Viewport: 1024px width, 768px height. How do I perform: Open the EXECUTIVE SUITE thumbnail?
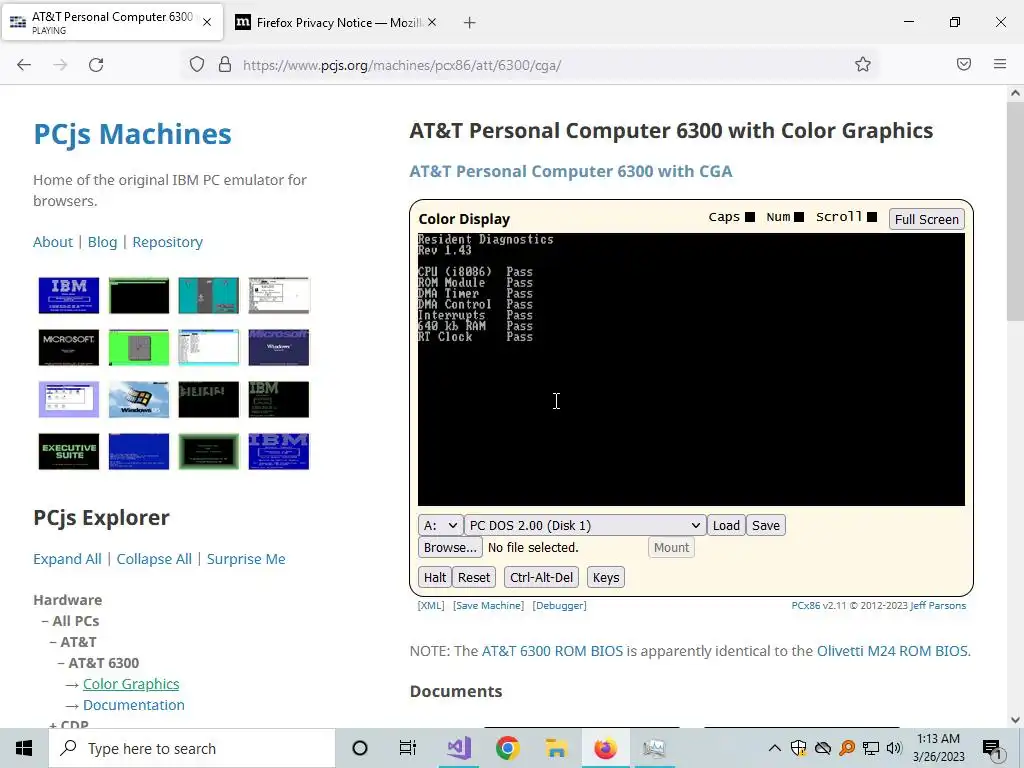tap(69, 451)
